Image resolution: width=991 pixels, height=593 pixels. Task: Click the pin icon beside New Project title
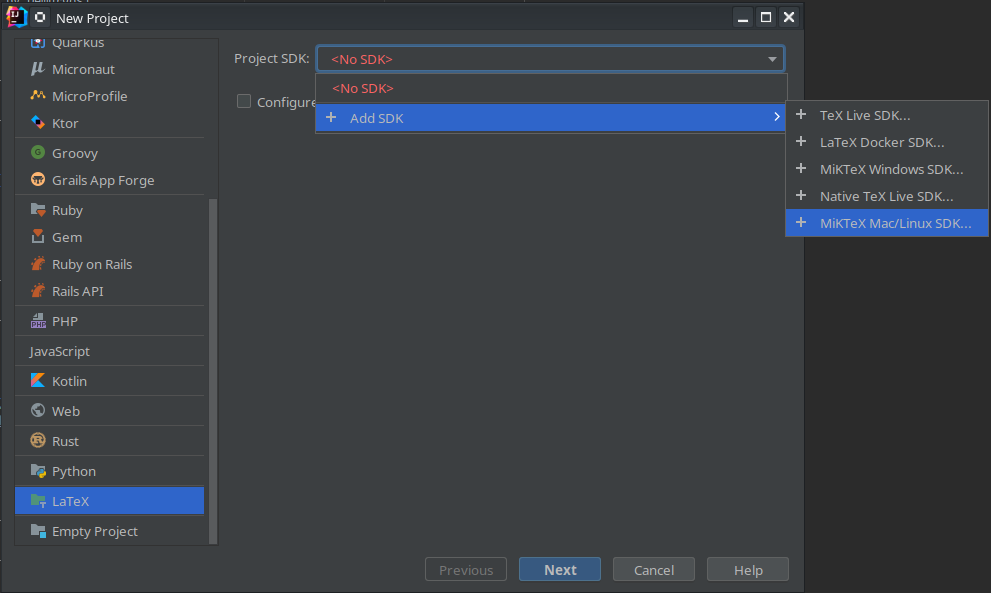(x=40, y=17)
